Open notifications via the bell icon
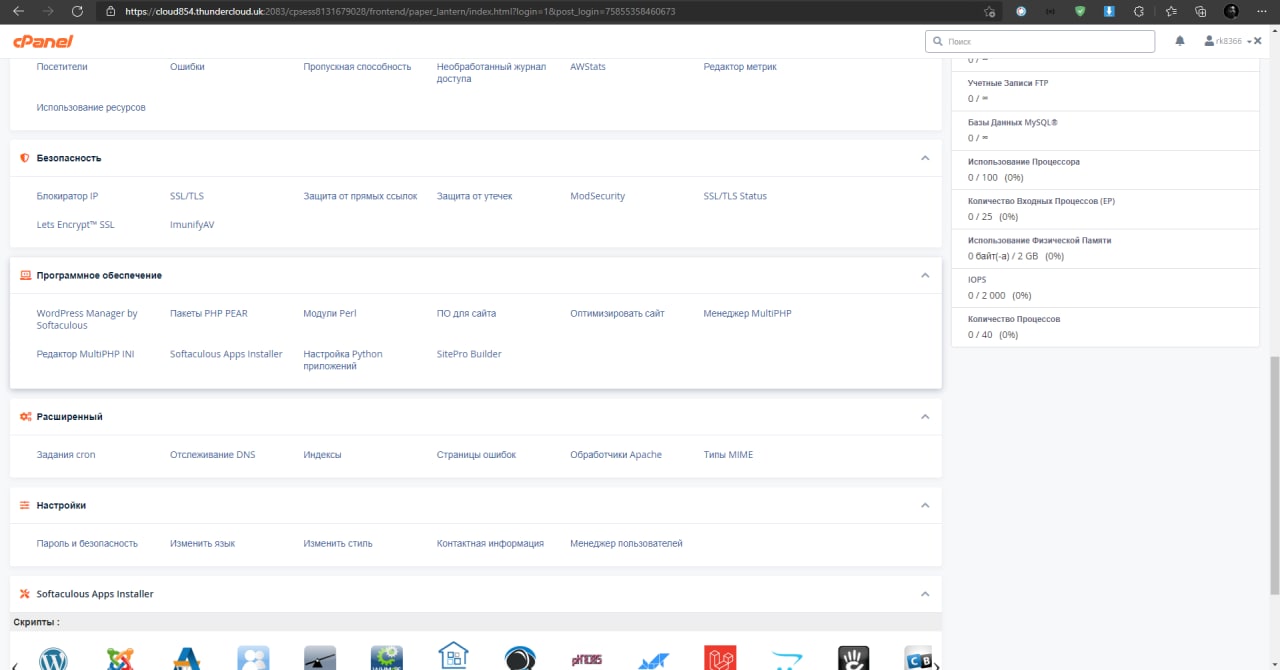 click(x=1180, y=41)
